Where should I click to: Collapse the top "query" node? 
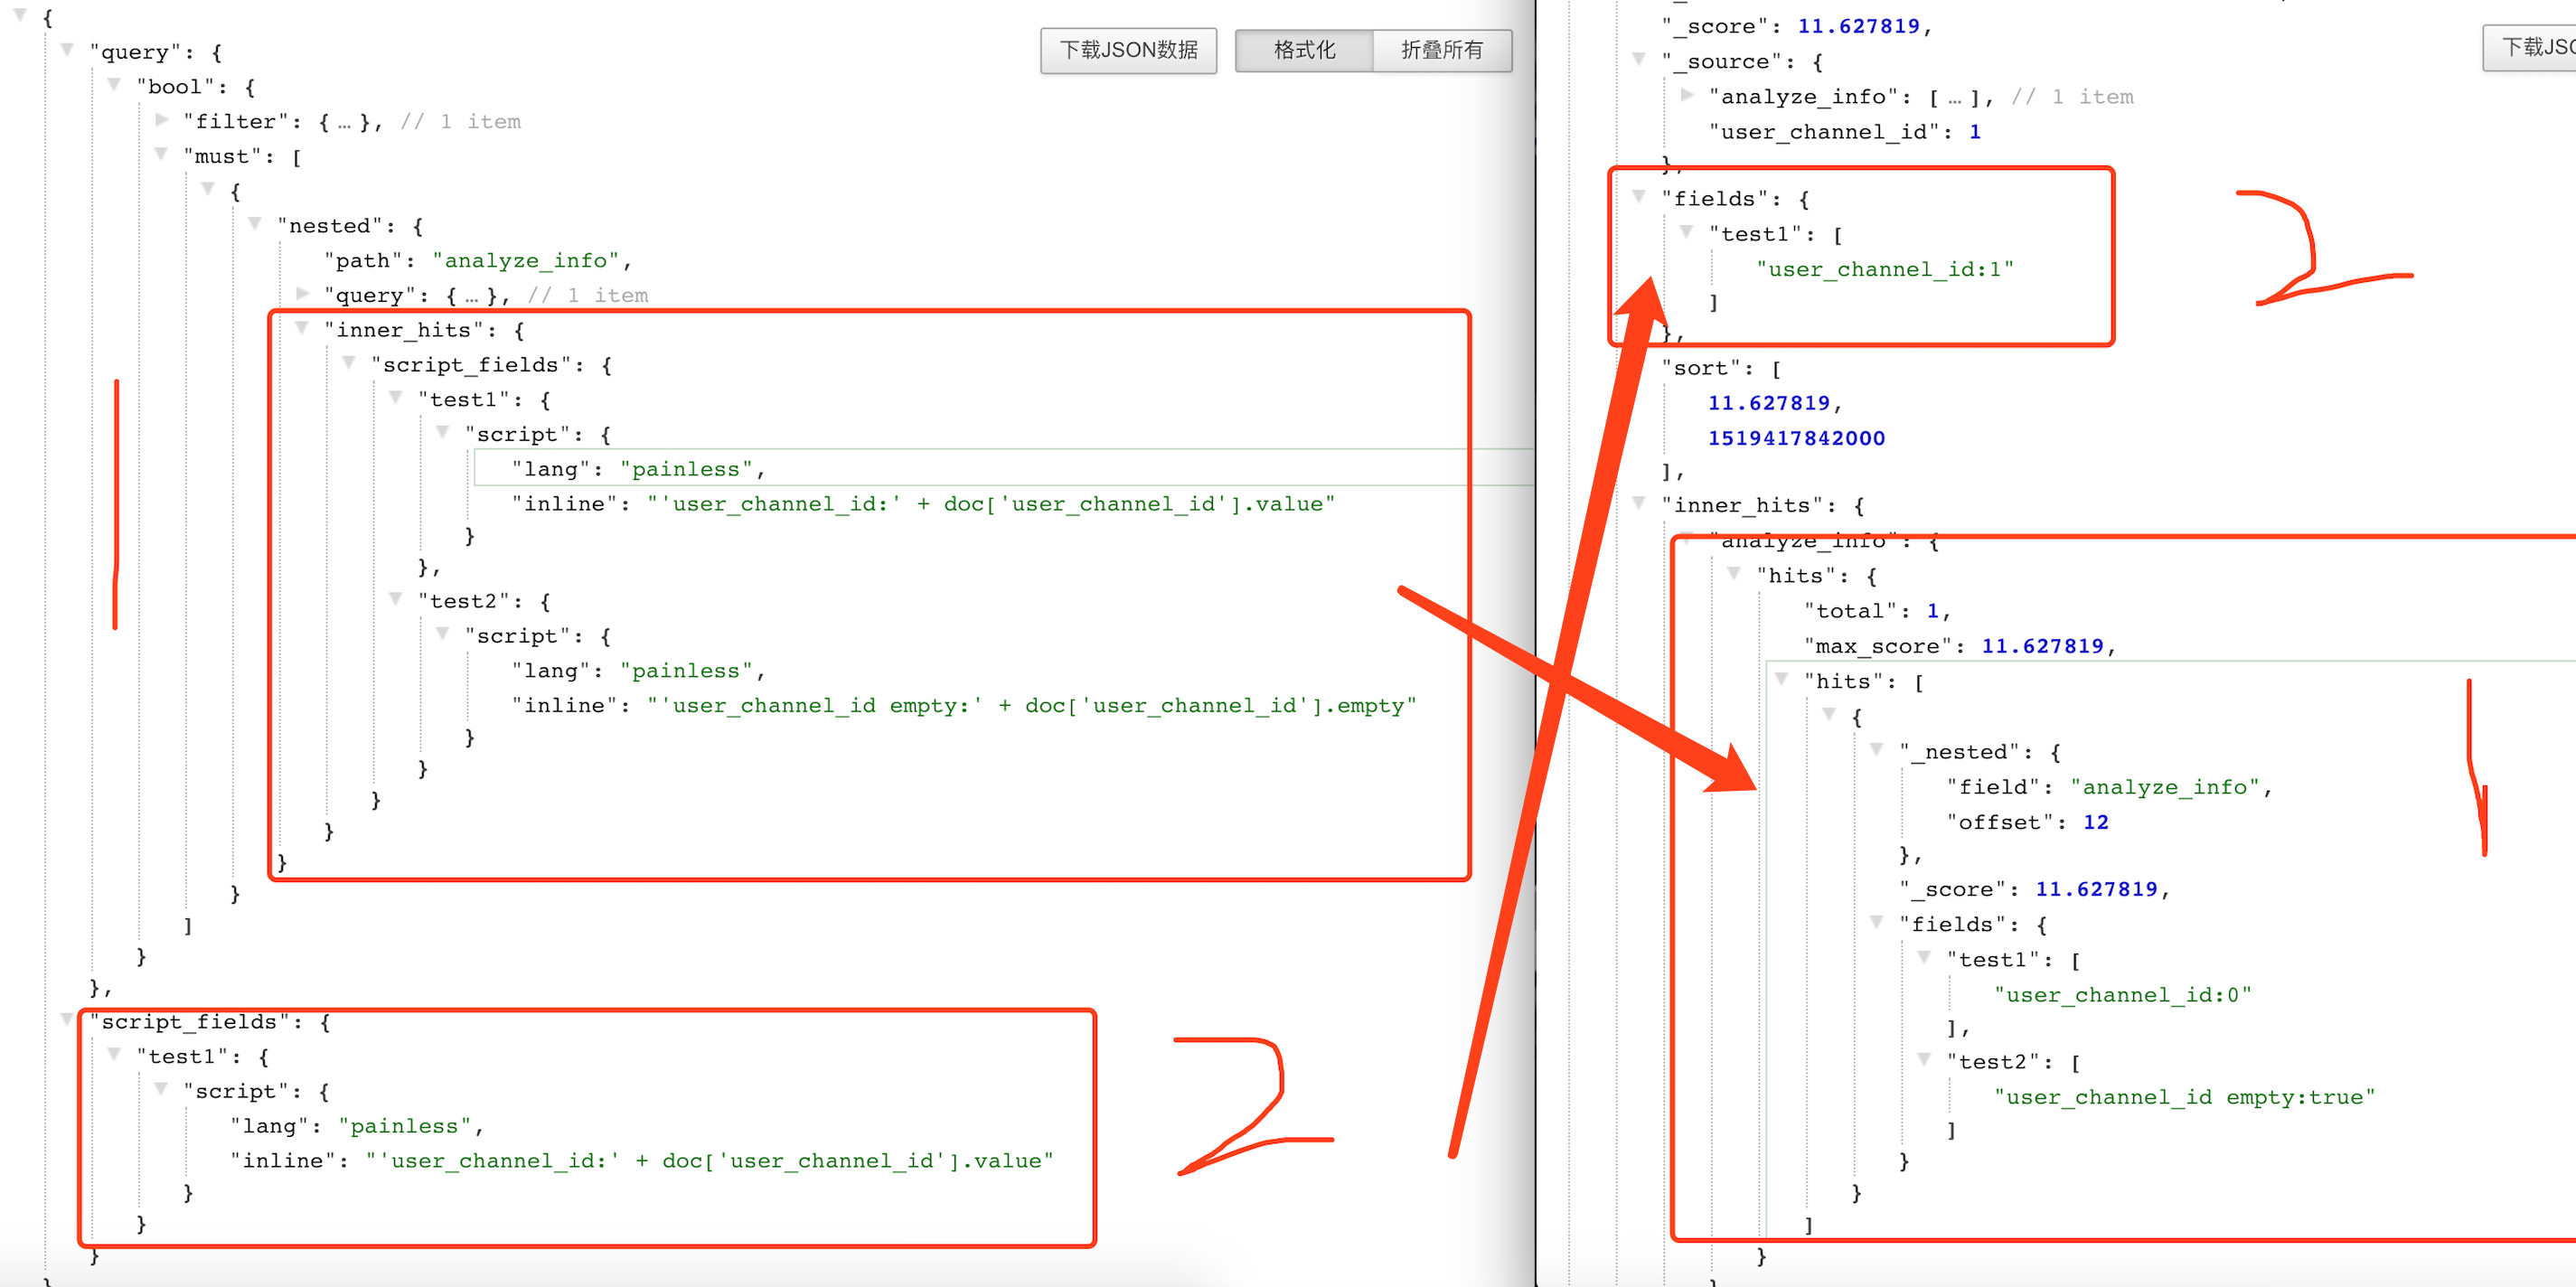[x=67, y=49]
